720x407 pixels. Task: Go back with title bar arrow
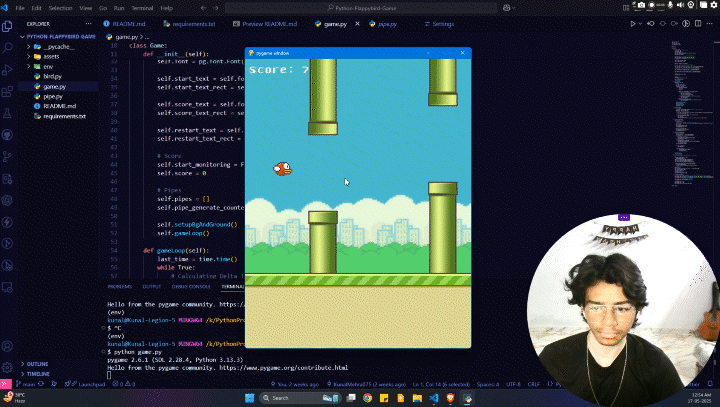(203, 8)
